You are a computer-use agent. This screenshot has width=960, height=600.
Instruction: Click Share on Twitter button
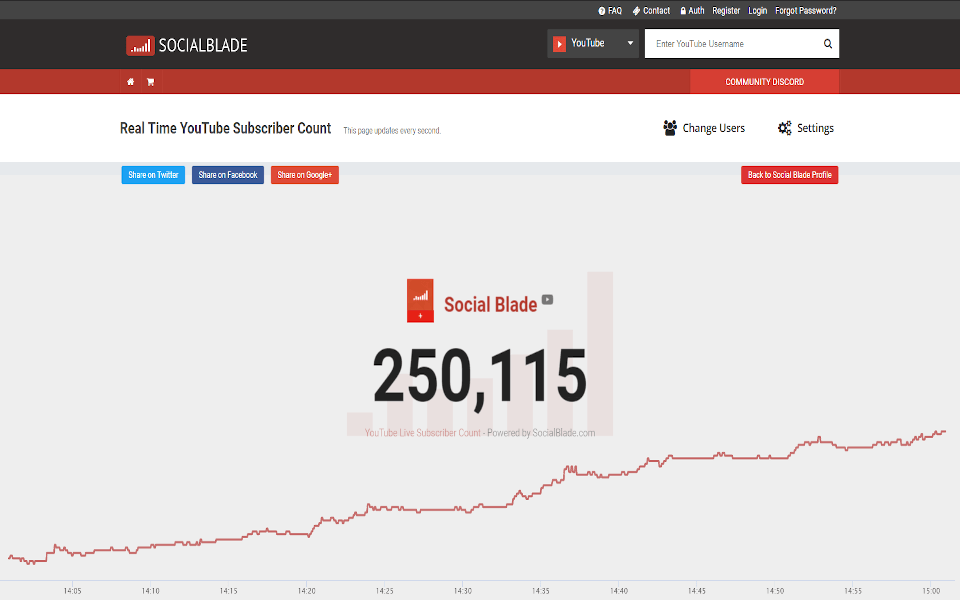click(153, 175)
